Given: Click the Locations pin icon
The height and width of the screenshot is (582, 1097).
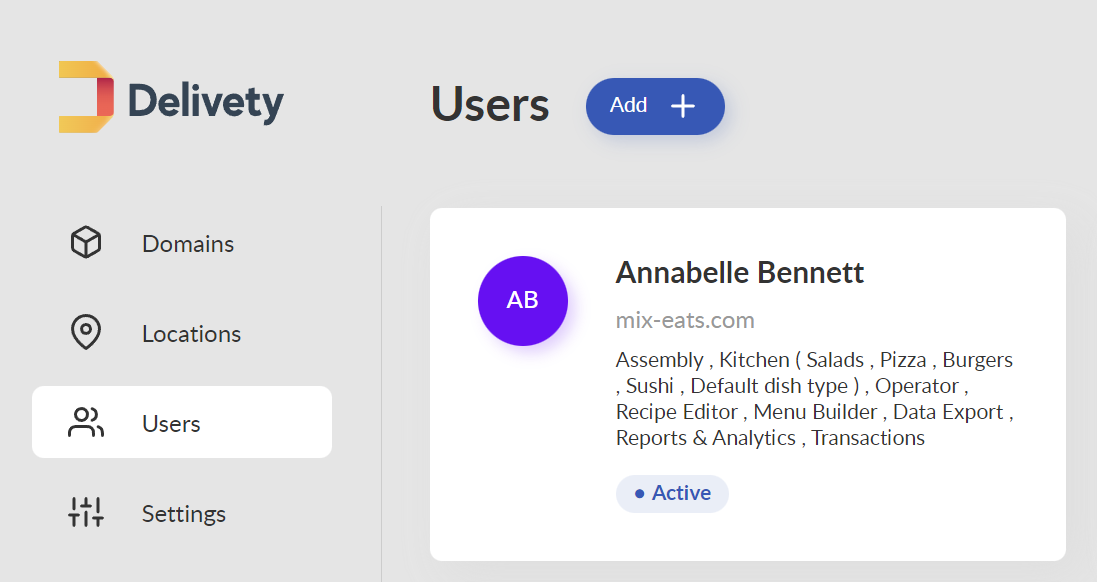Looking at the screenshot, I should click(86, 332).
